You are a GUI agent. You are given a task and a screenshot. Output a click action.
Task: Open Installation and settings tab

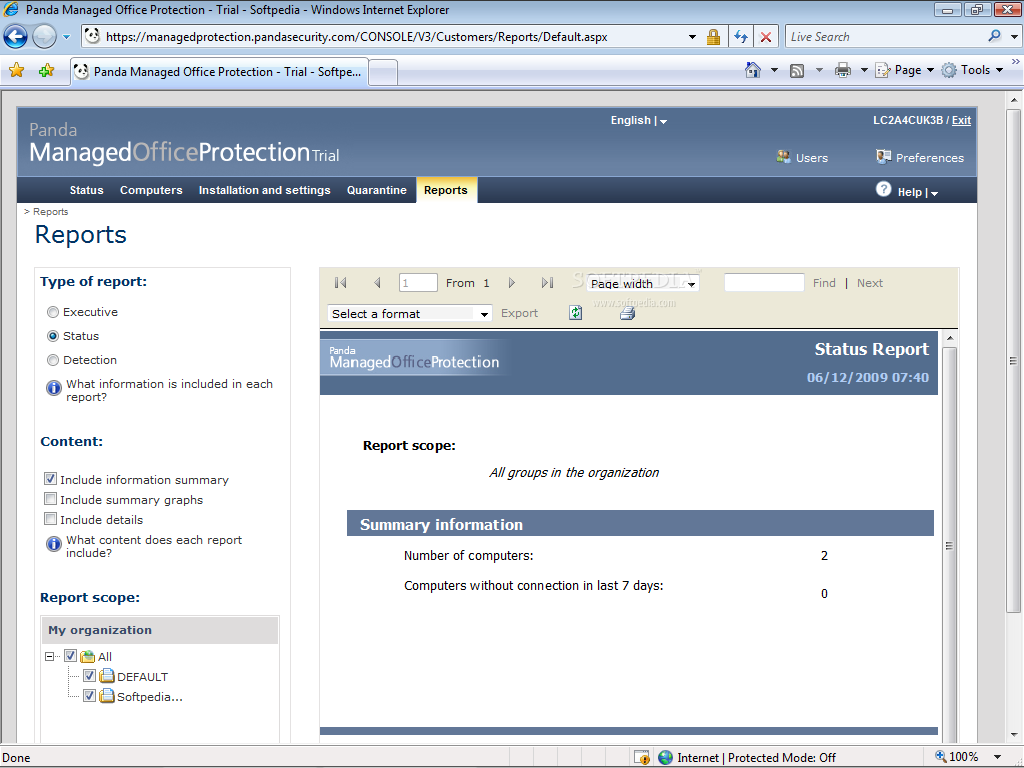(x=264, y=190)
